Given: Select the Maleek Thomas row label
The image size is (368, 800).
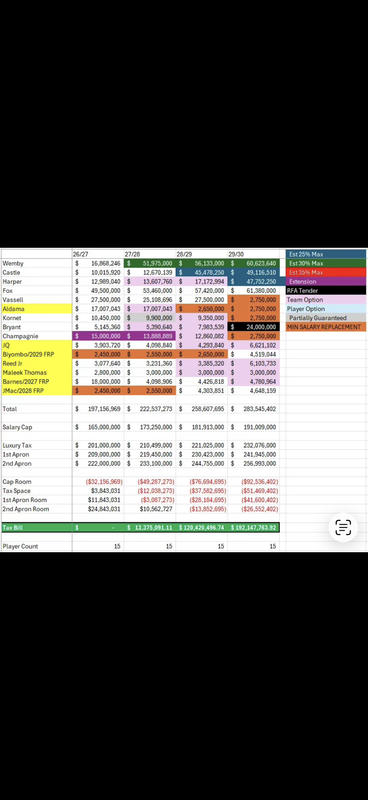Looking at the screenshot, I should tap(36, 372).
